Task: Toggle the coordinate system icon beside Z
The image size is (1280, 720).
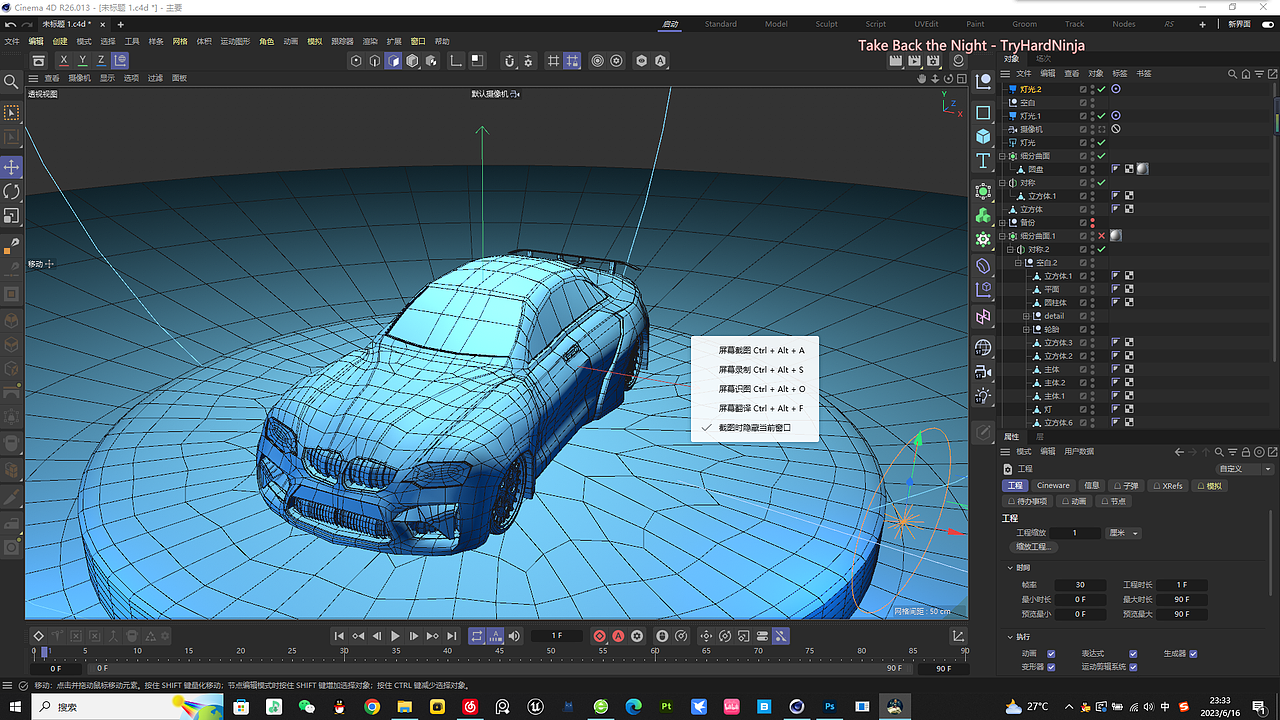Action: click(x=120, y=61)
